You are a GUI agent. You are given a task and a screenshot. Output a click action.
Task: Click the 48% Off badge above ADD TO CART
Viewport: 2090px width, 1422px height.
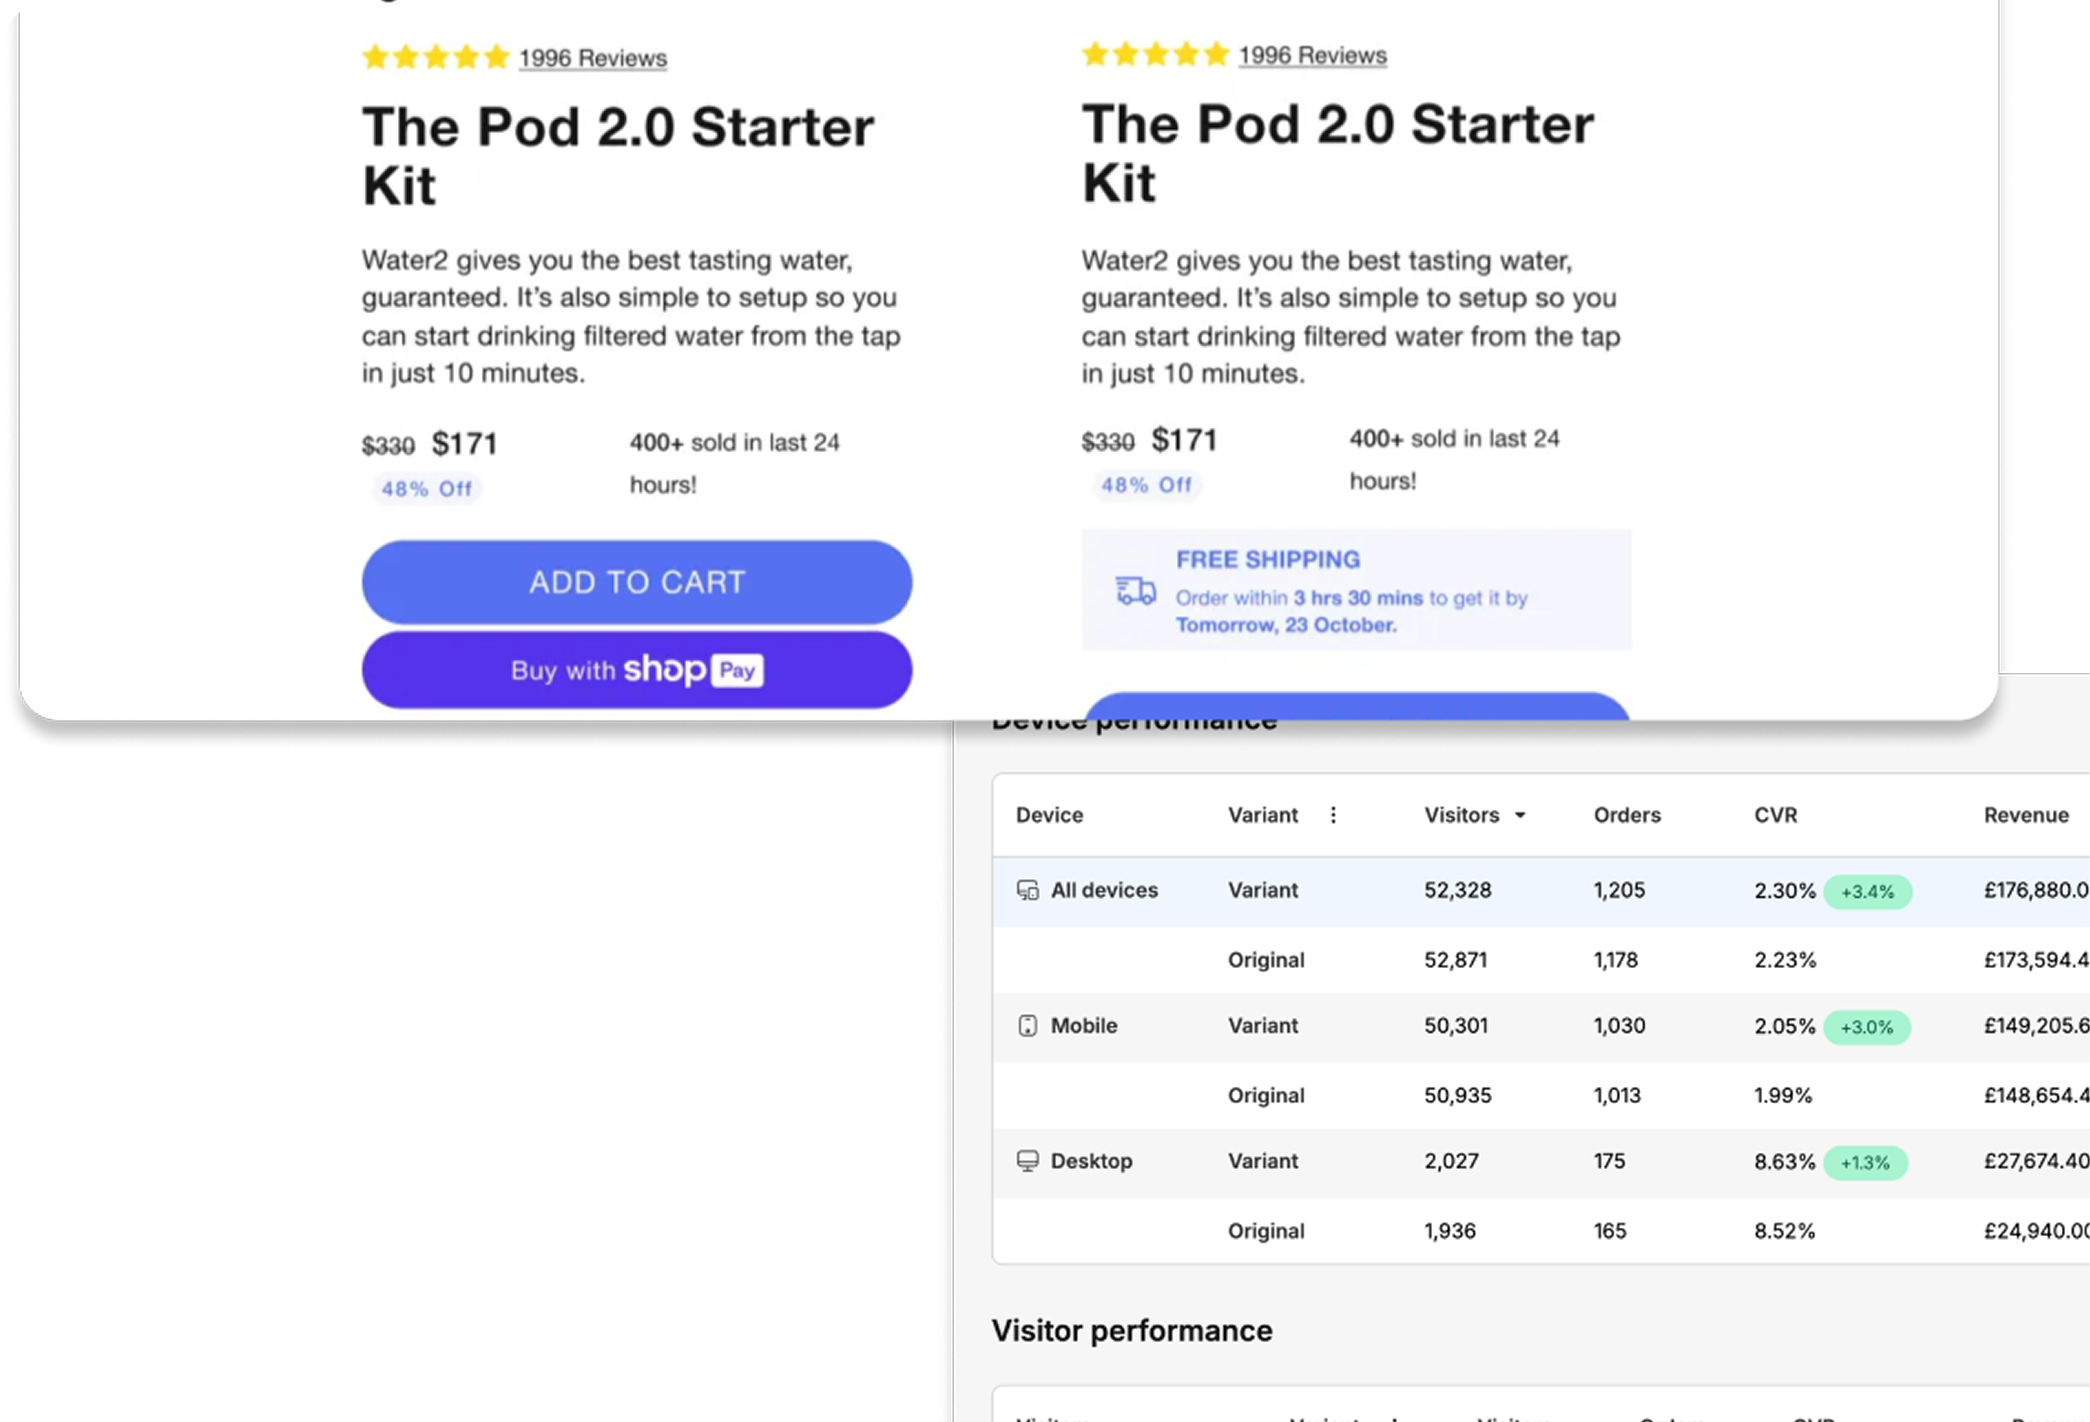[x=426, y=489]
